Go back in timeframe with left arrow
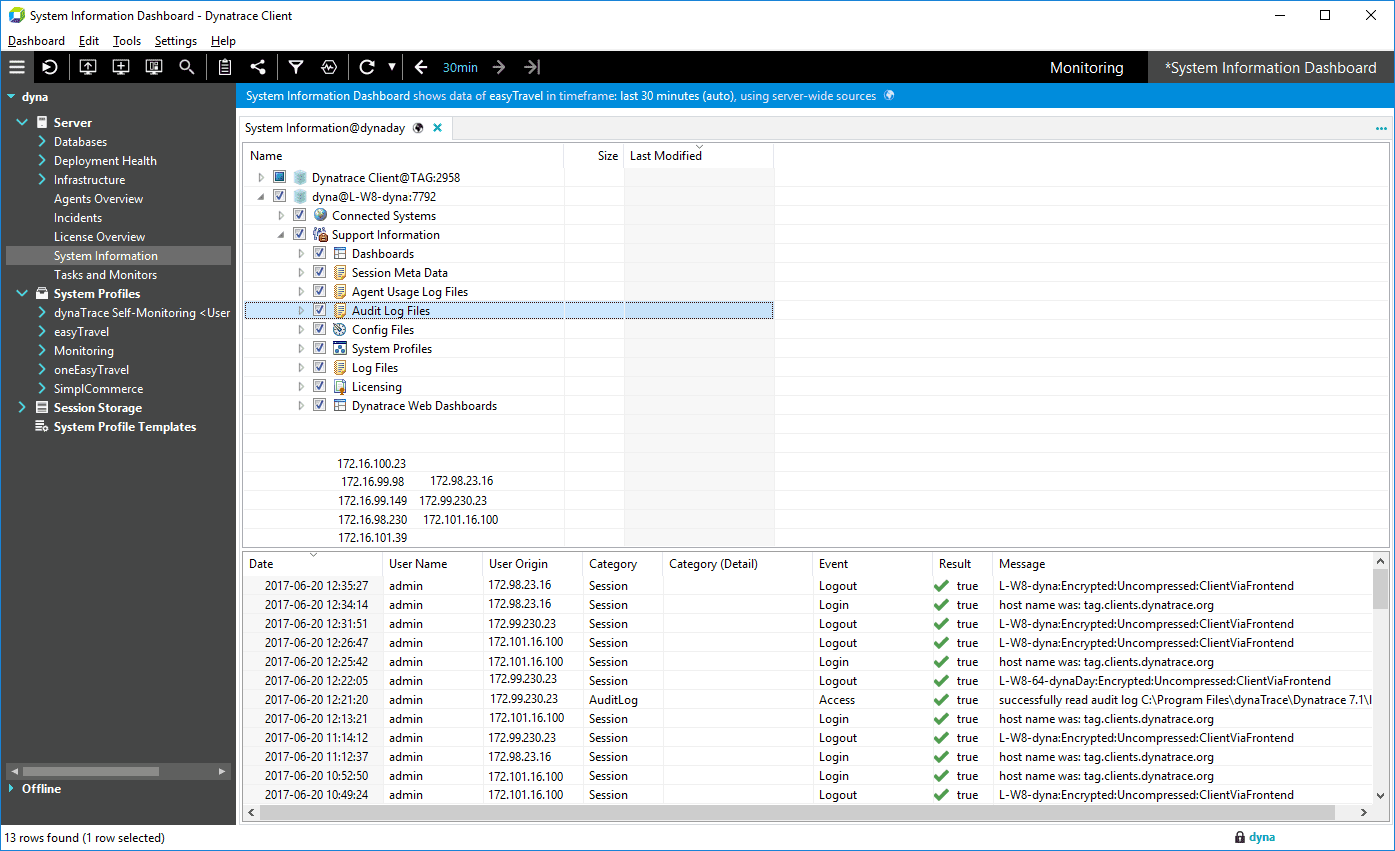Image resolution: width=1395 pixels, height=851 pixels. (421, 67)
